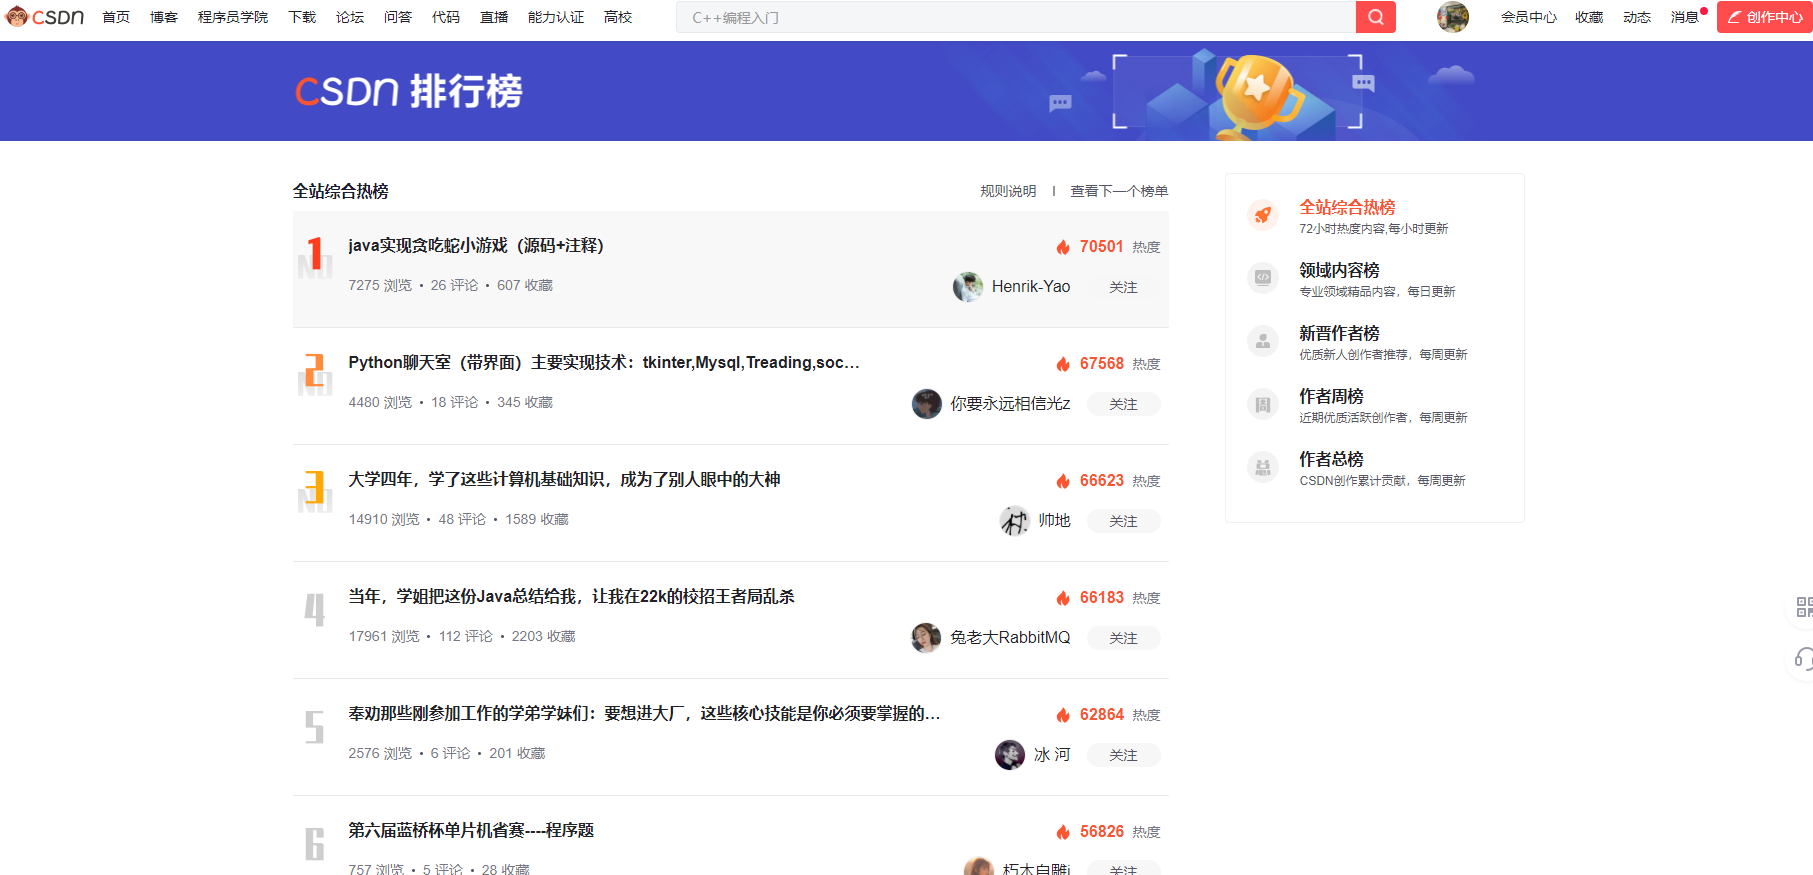1813x875 pixels.
Task: Select 作者周榜 in sidebar
Action: click(1331, 396)
